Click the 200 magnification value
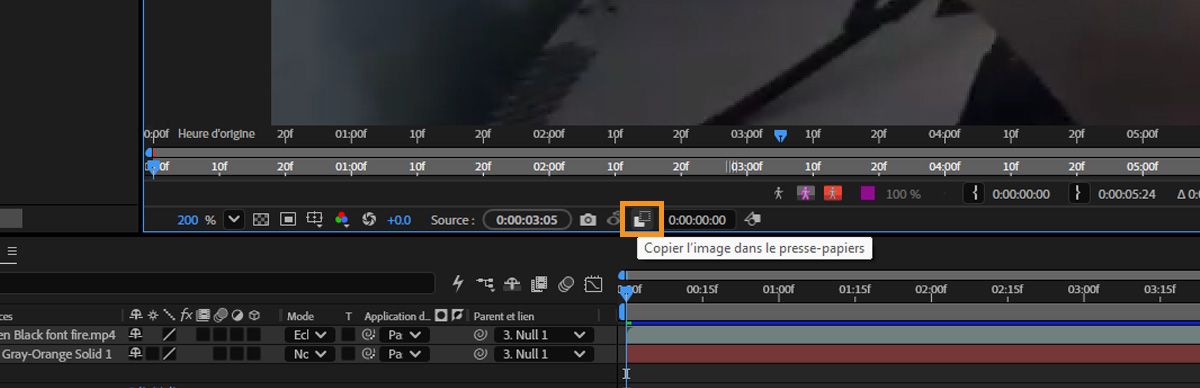This screenshot has width=1200, height=388. click(x=188, y=220)
